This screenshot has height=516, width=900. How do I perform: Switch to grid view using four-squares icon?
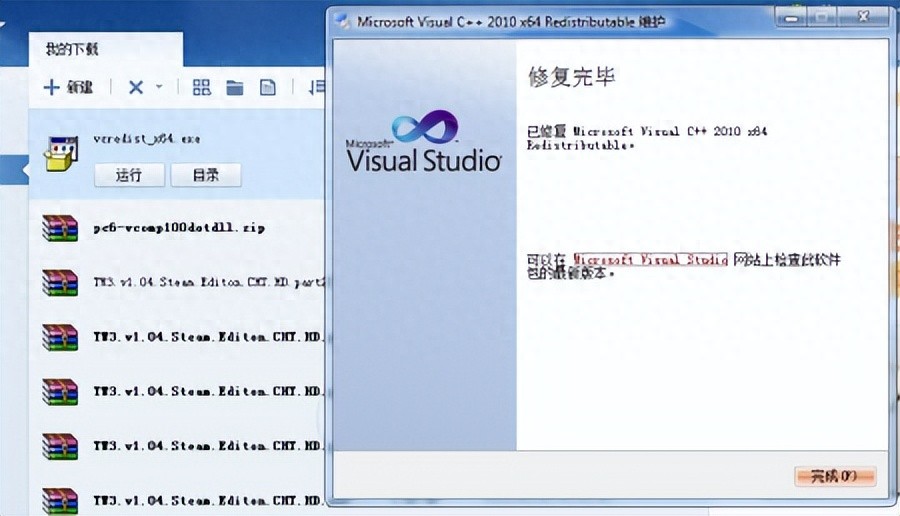click(202, 88)
